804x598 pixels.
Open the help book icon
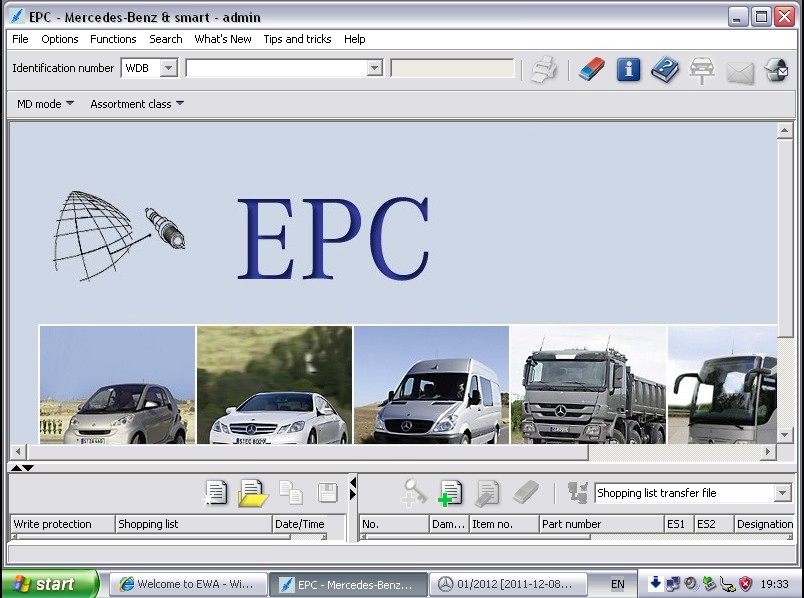click(x=665, y=69)
